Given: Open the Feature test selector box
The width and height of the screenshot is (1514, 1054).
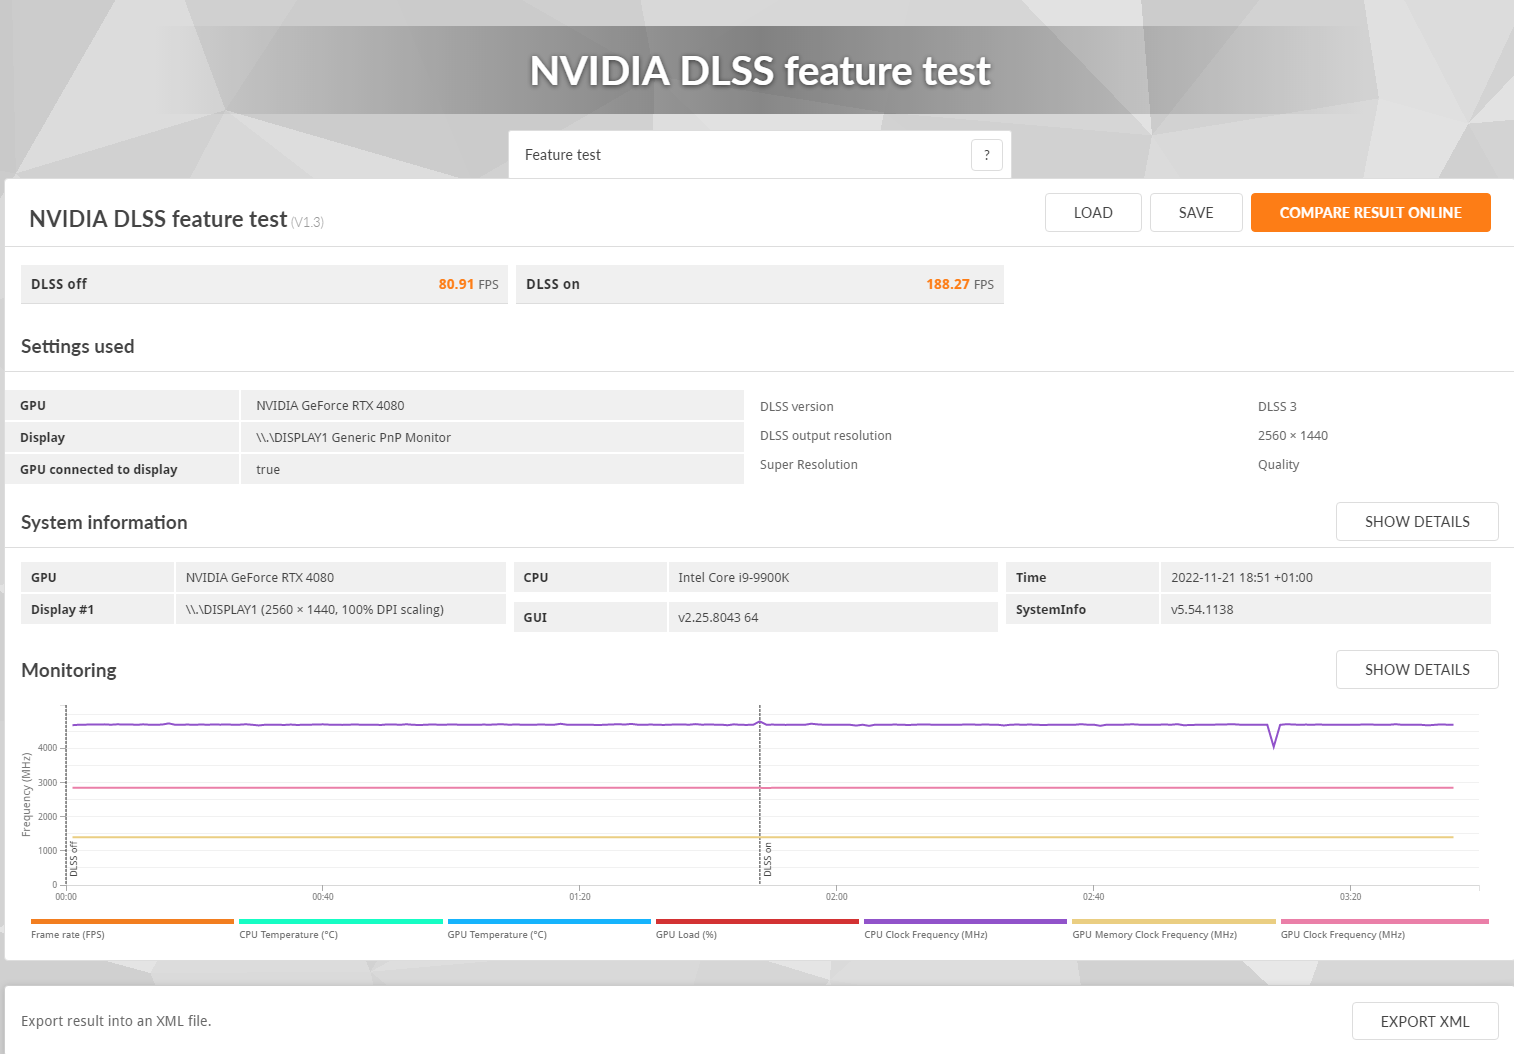Looking at the screenshot, I should click(x=760, y=155).
